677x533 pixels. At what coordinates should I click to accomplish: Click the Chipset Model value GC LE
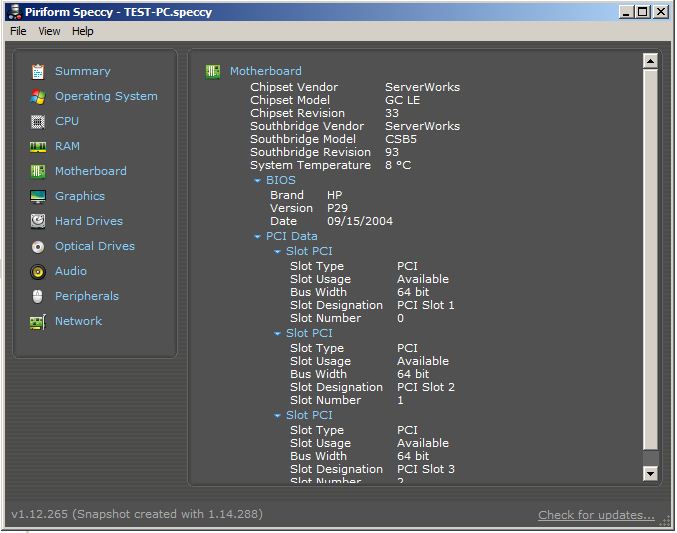402,100
